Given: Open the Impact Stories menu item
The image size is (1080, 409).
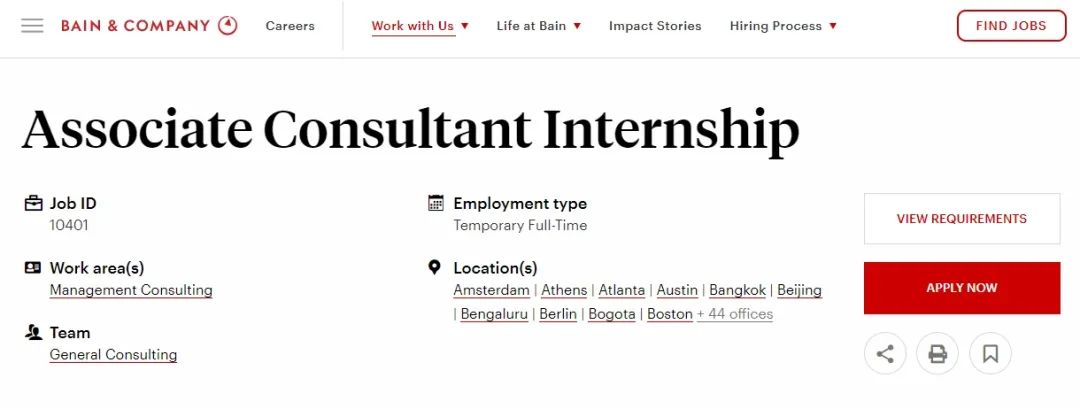Looking at the screenshot, I should pos(655,26).
